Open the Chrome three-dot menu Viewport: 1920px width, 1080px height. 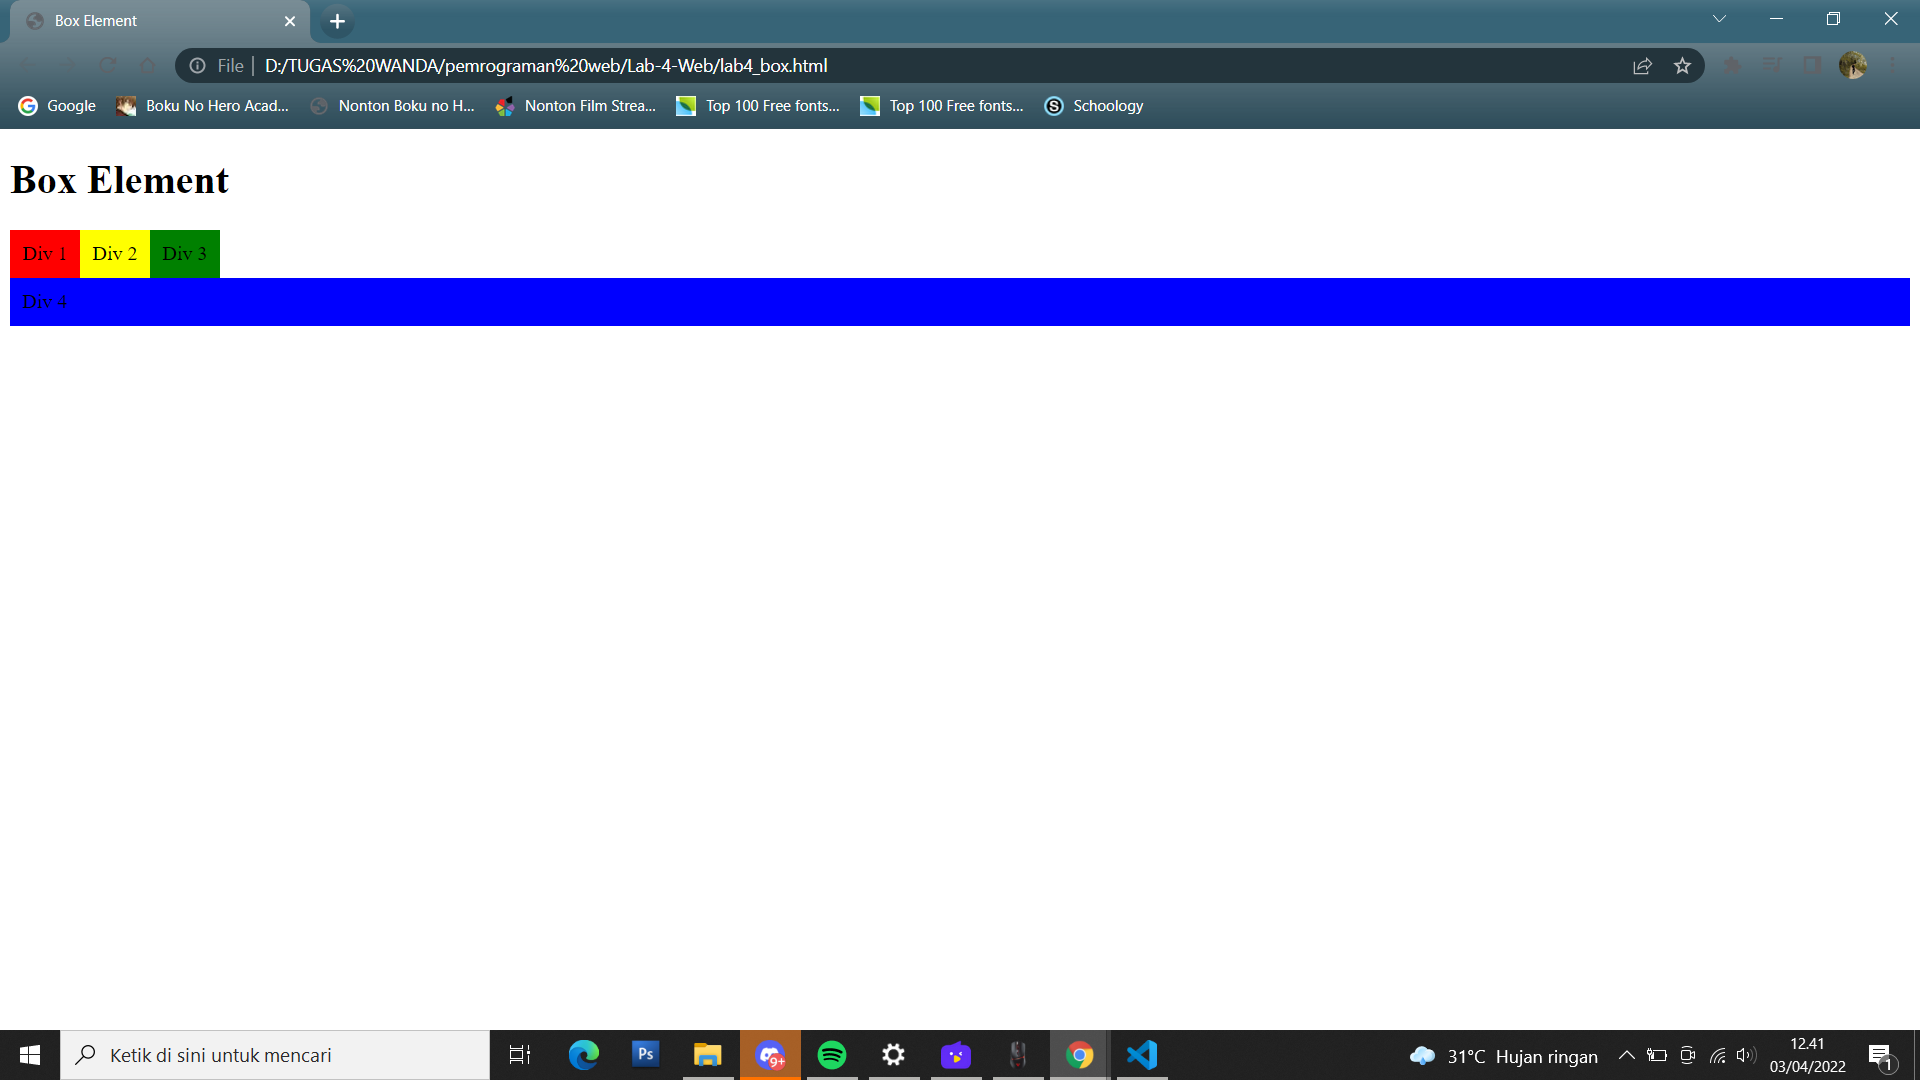point(1891,65)
